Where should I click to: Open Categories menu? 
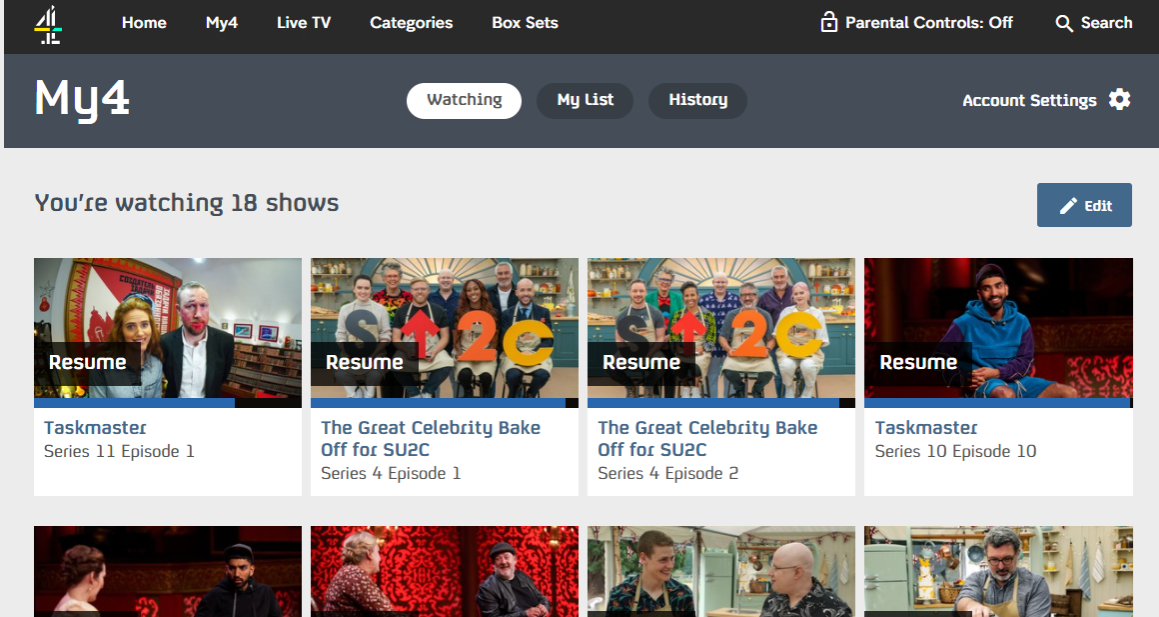411,23
